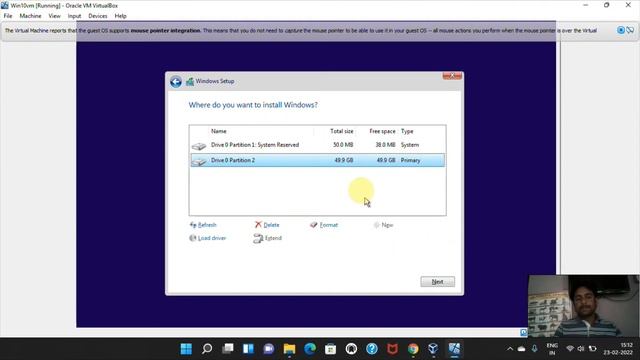The height and width of the screenshot is (360, 640).
Task: Click Refresh link in Windows Setup
Action: click(x=203, y=225)
